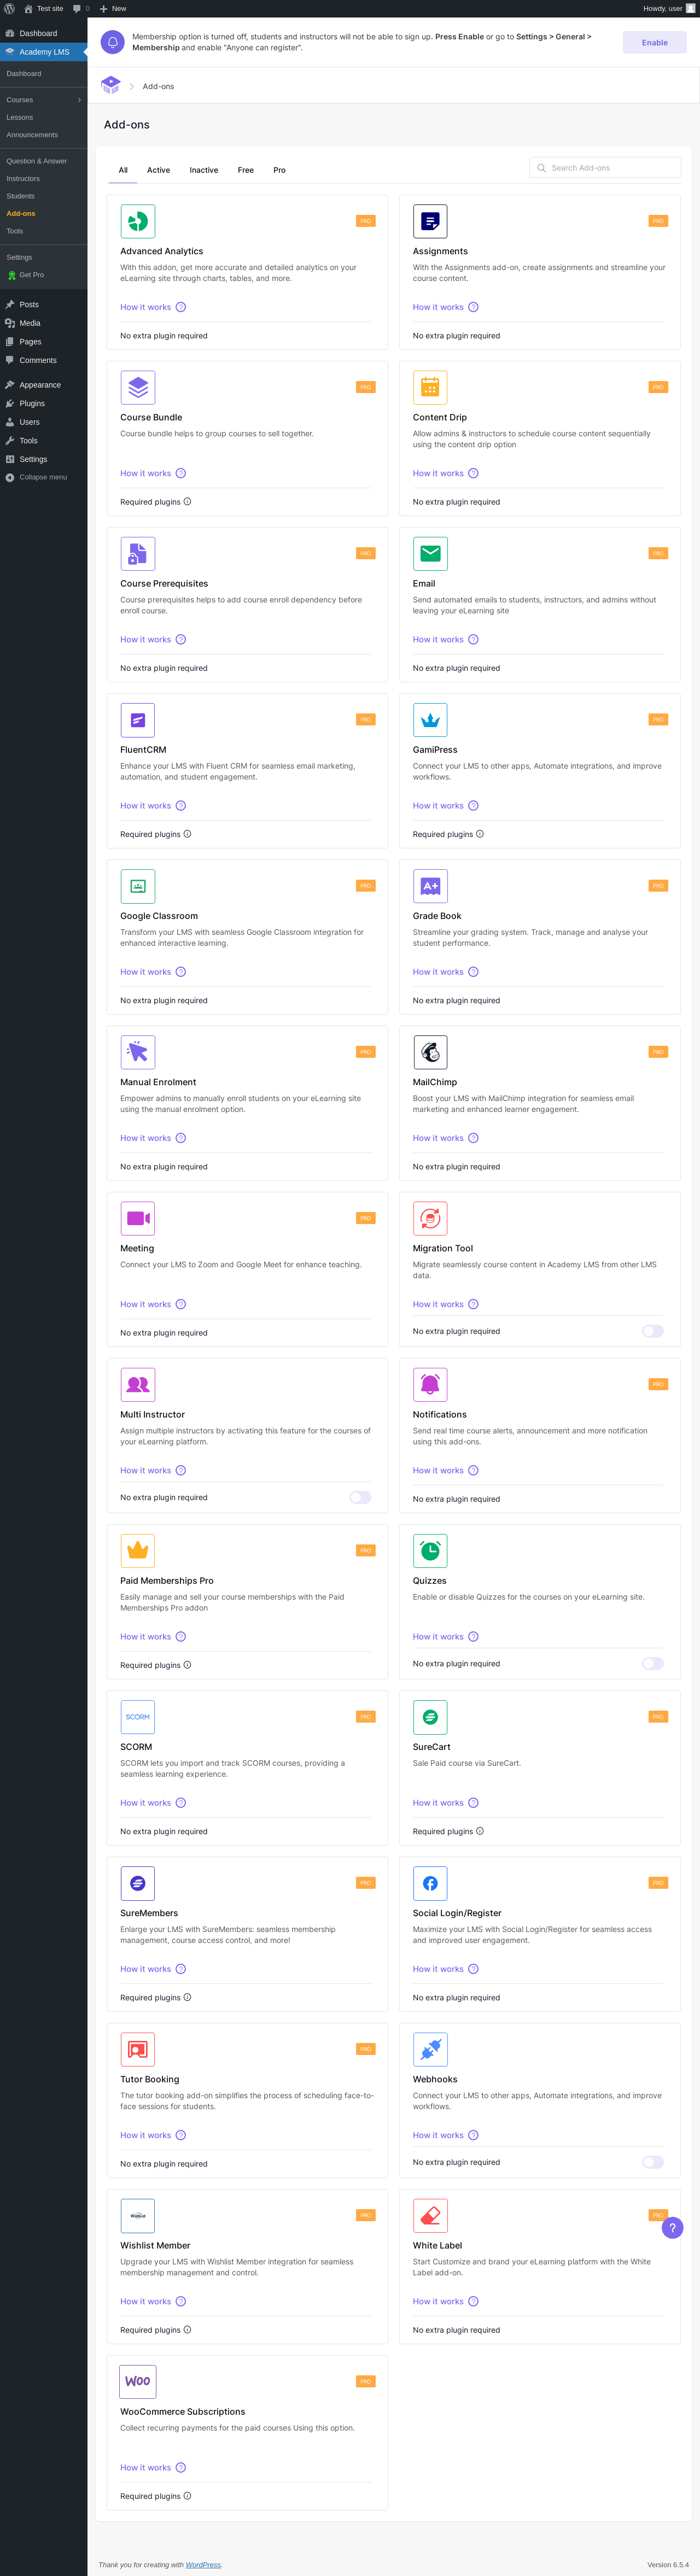Click the GamiPress crown icon

[x=430, y=720]
